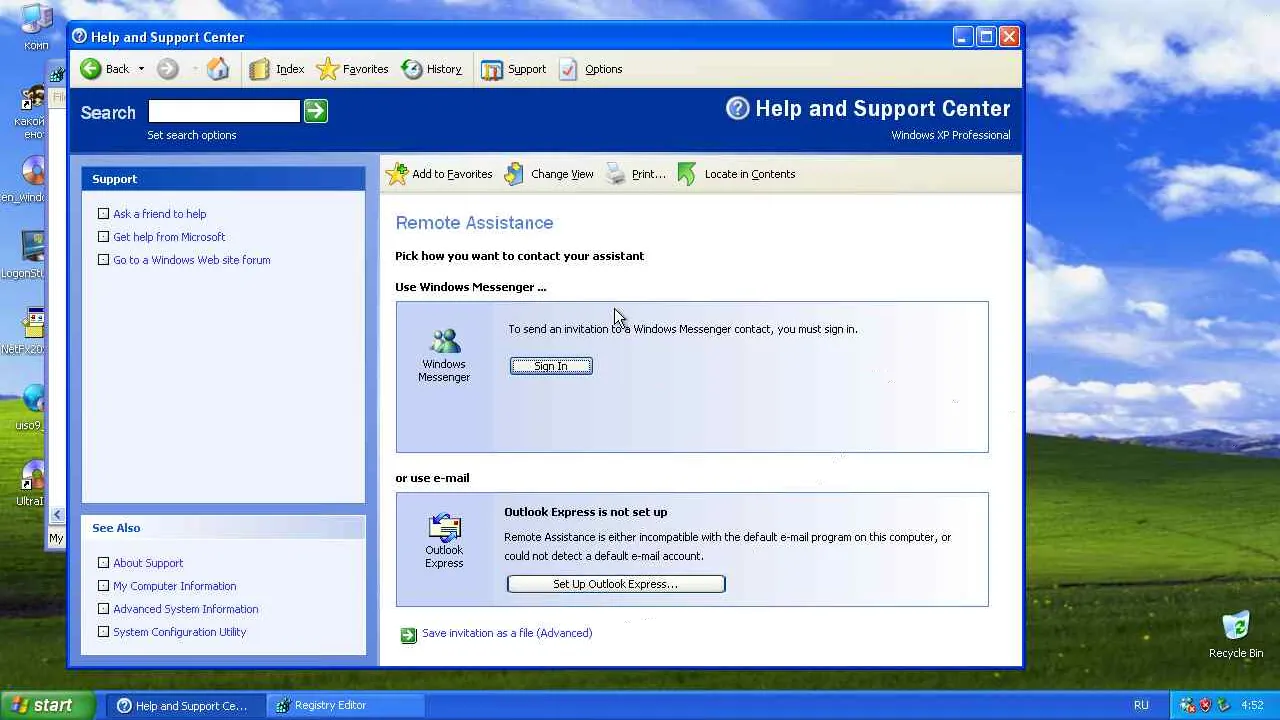The height and width of the screenshot is (720, 1280).
Task: Click the left scroll arrow in the background window
Action: pos(57,515)
